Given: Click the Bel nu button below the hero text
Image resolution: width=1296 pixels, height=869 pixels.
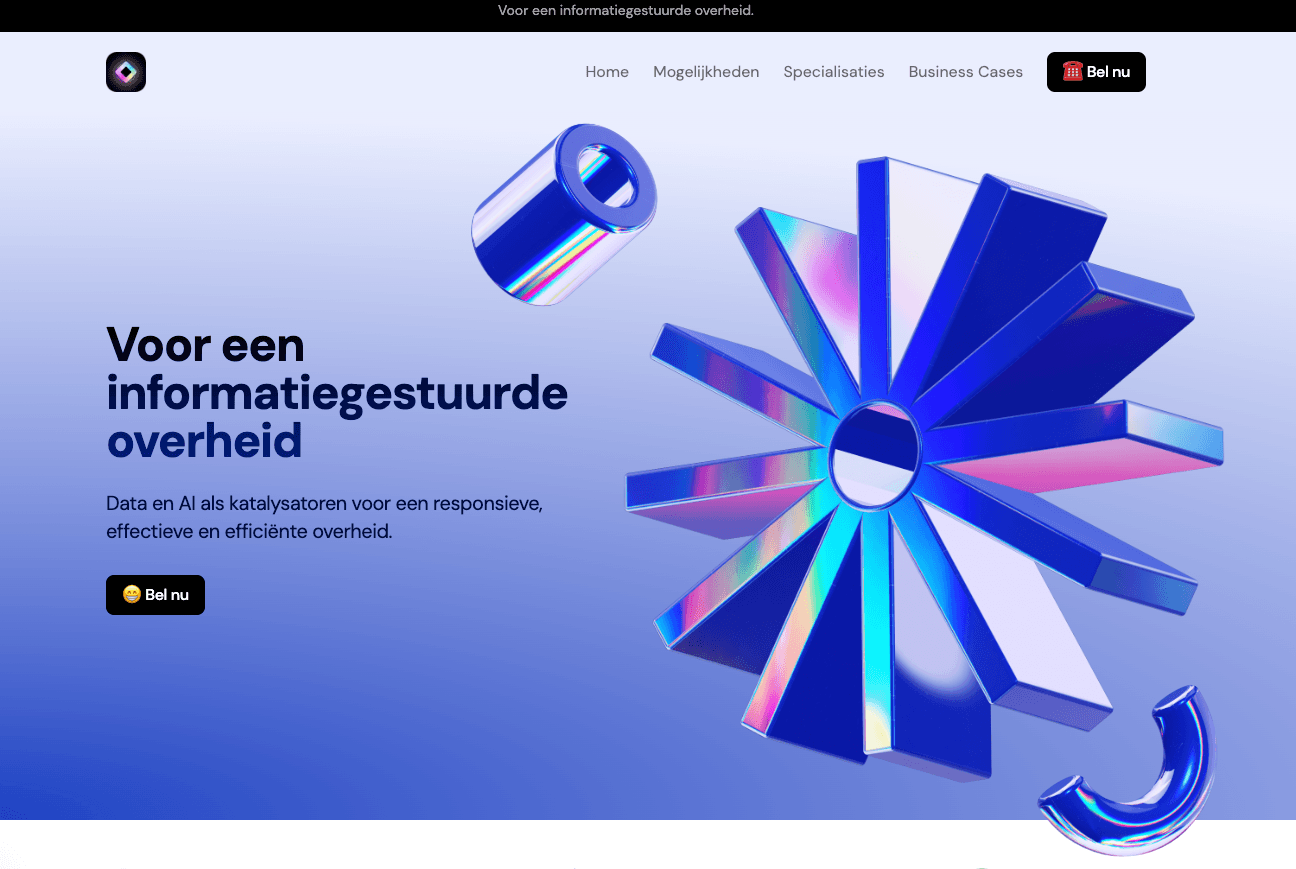Looking at the screenshot, I should coord(155,595).
